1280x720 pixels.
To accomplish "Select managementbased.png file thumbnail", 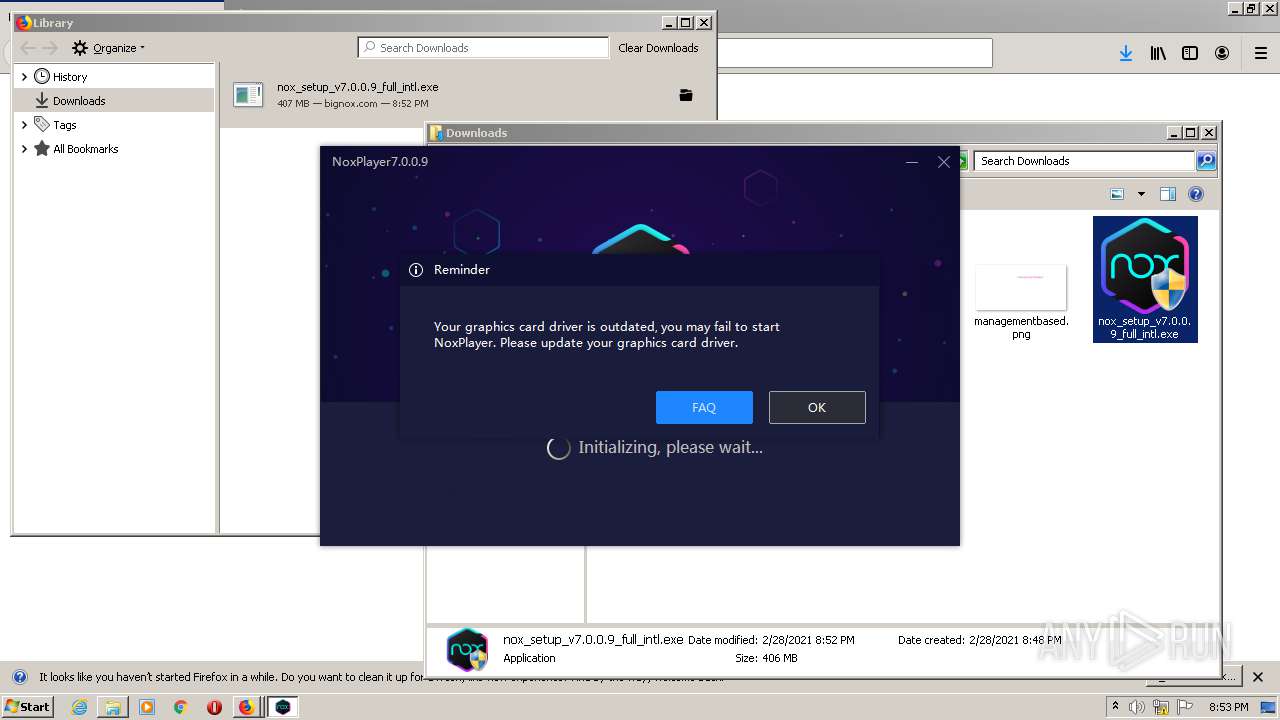I will [1021, 288].
